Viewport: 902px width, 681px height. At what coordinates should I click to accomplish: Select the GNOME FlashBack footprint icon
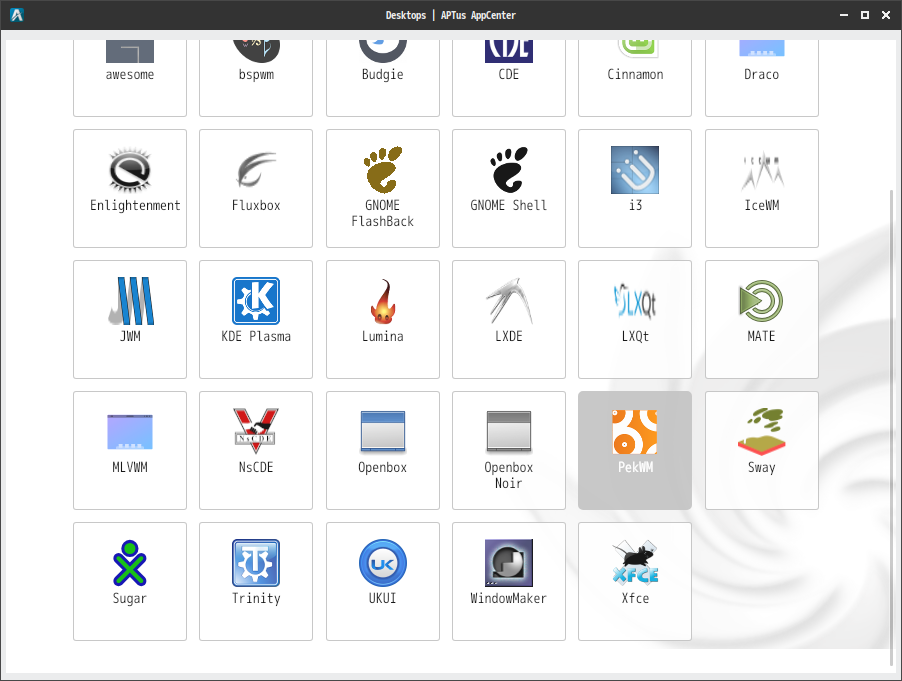[x=383, y=170]
